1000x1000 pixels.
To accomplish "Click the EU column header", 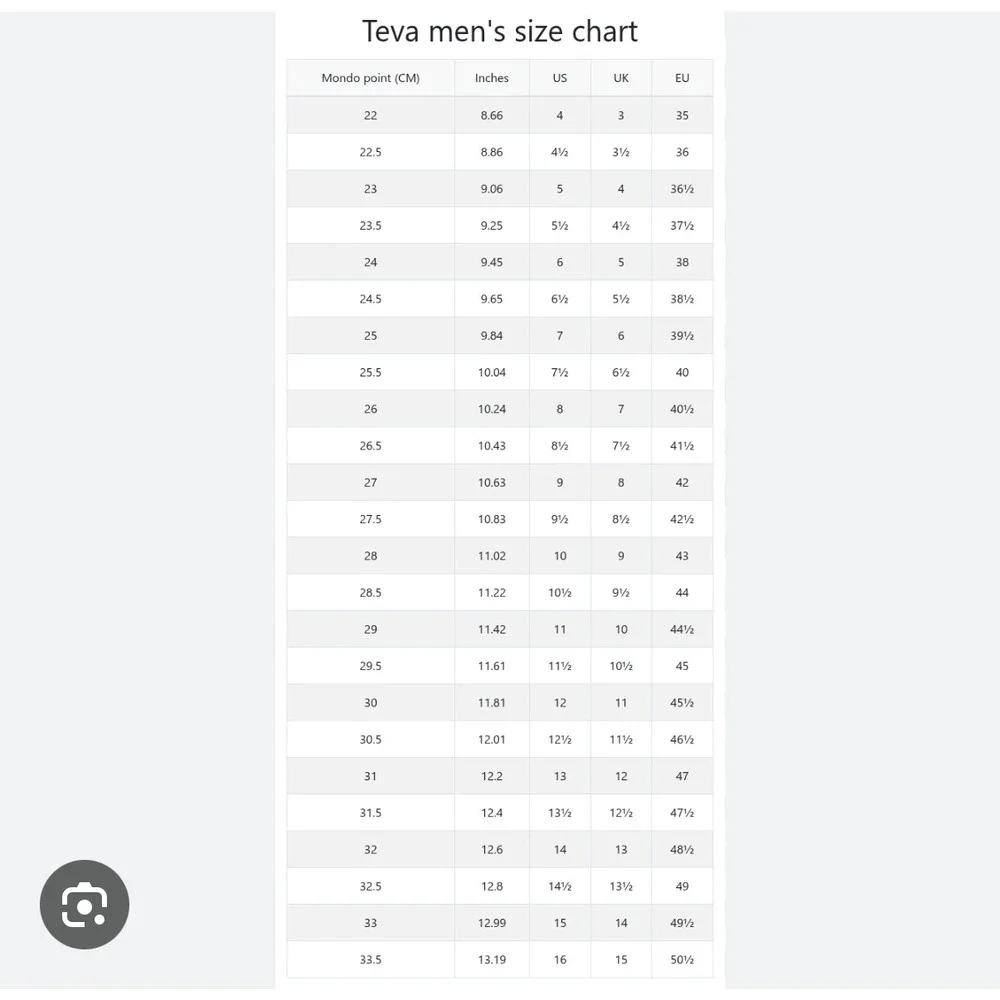I will pos(682,78).
